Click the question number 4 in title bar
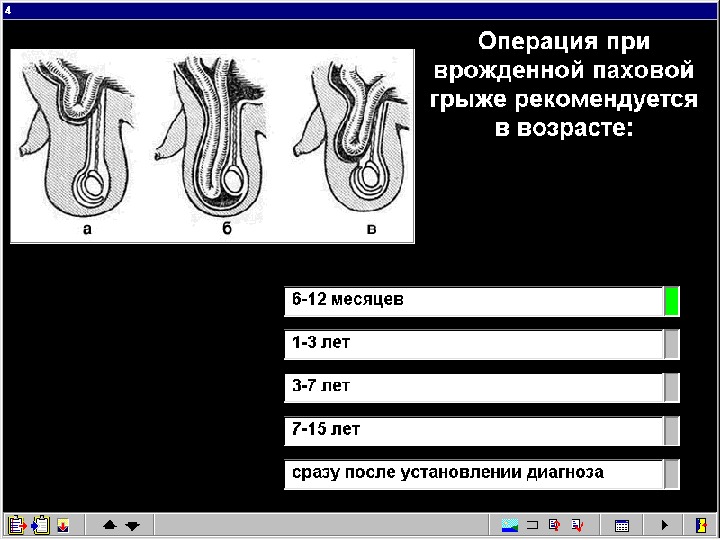Screen dimensions: 720x540 pyautogui.click(x=8, y=10)
